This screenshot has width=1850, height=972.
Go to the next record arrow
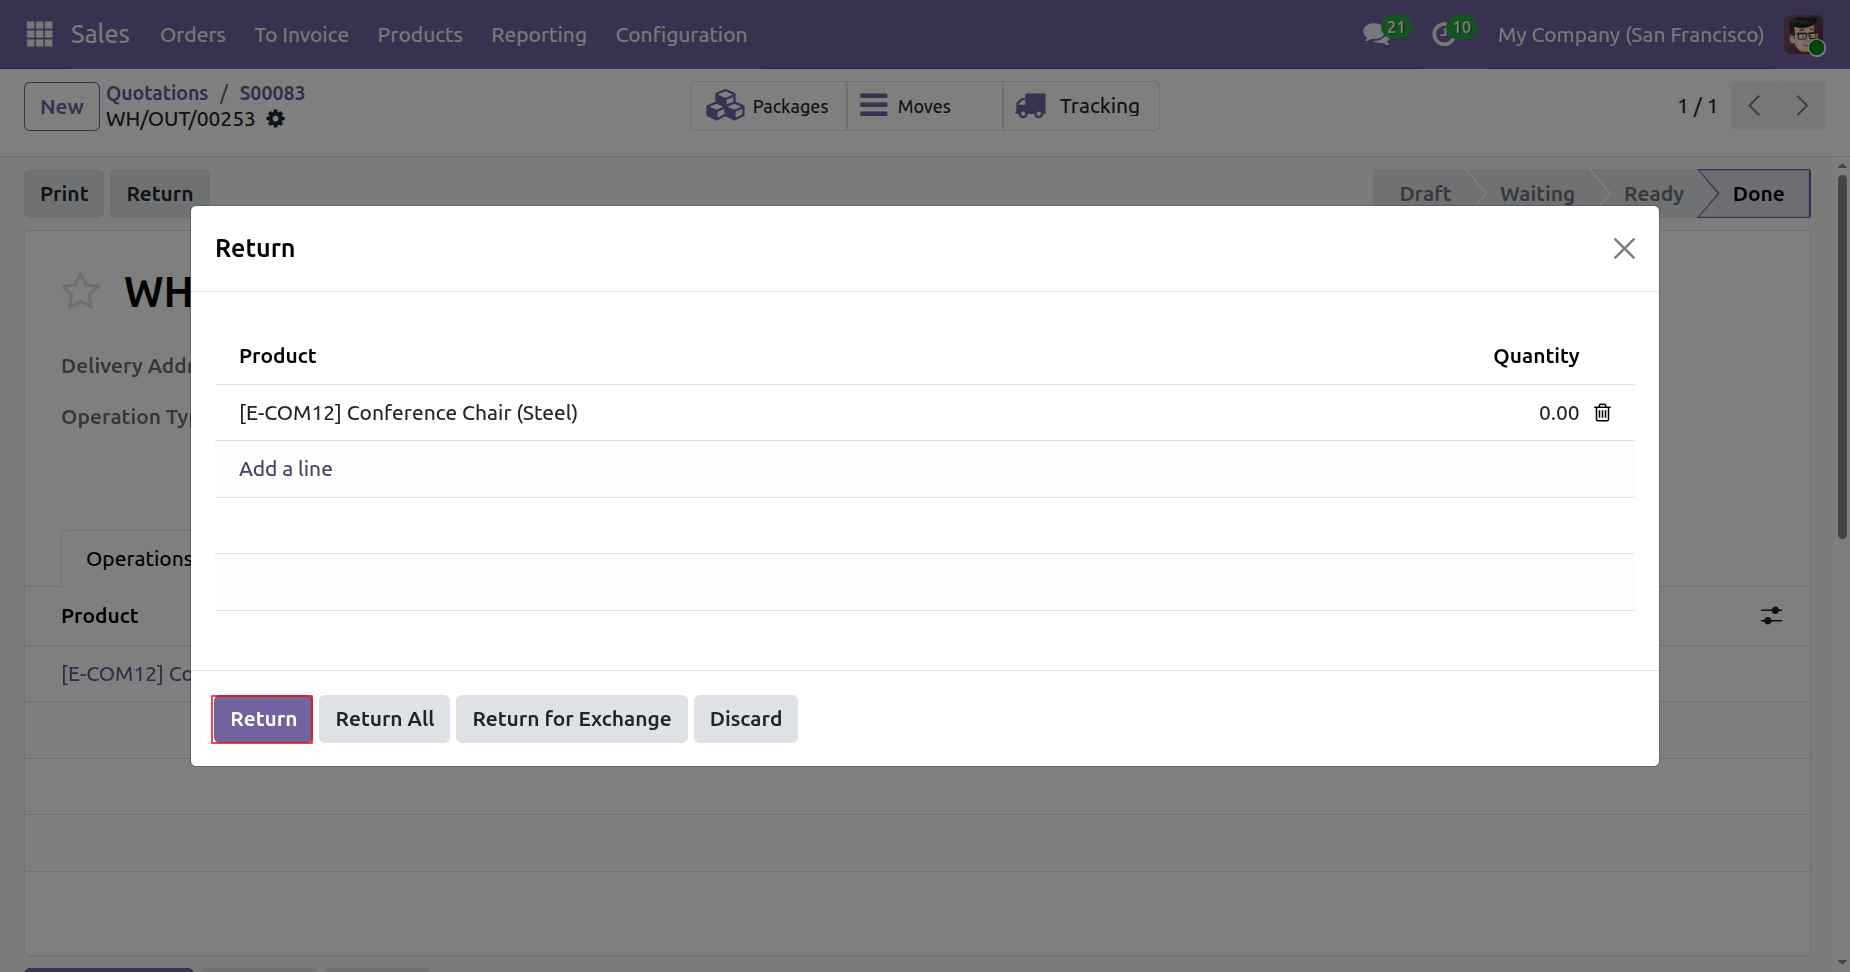click(1802, 106)
